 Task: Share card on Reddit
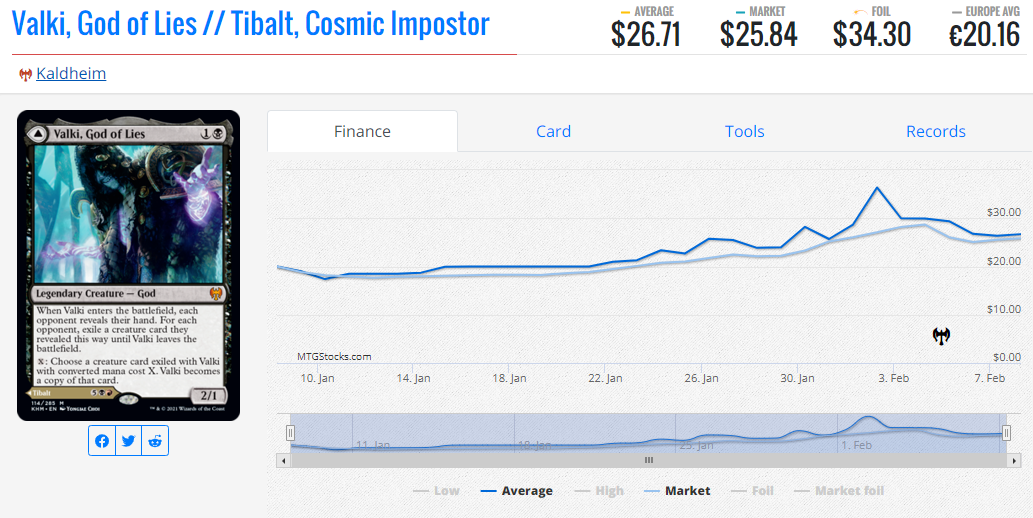pyautogui.click(x=155, y=441)
